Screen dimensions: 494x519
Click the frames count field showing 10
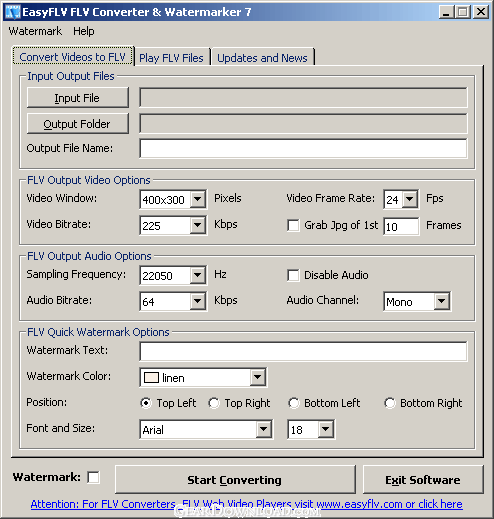point(401,226)
